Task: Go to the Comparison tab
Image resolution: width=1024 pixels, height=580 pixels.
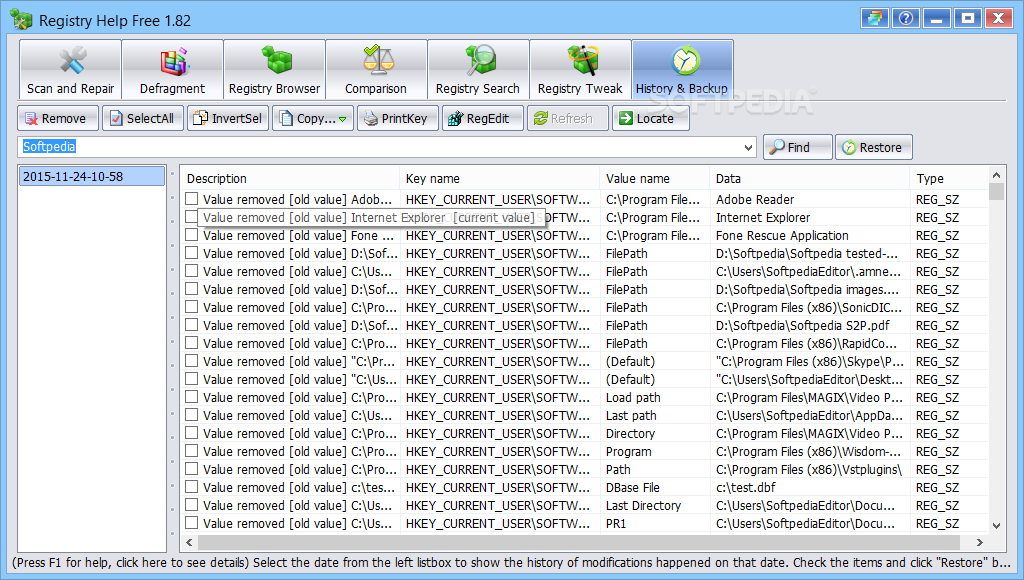Action: tap(376, 69)
